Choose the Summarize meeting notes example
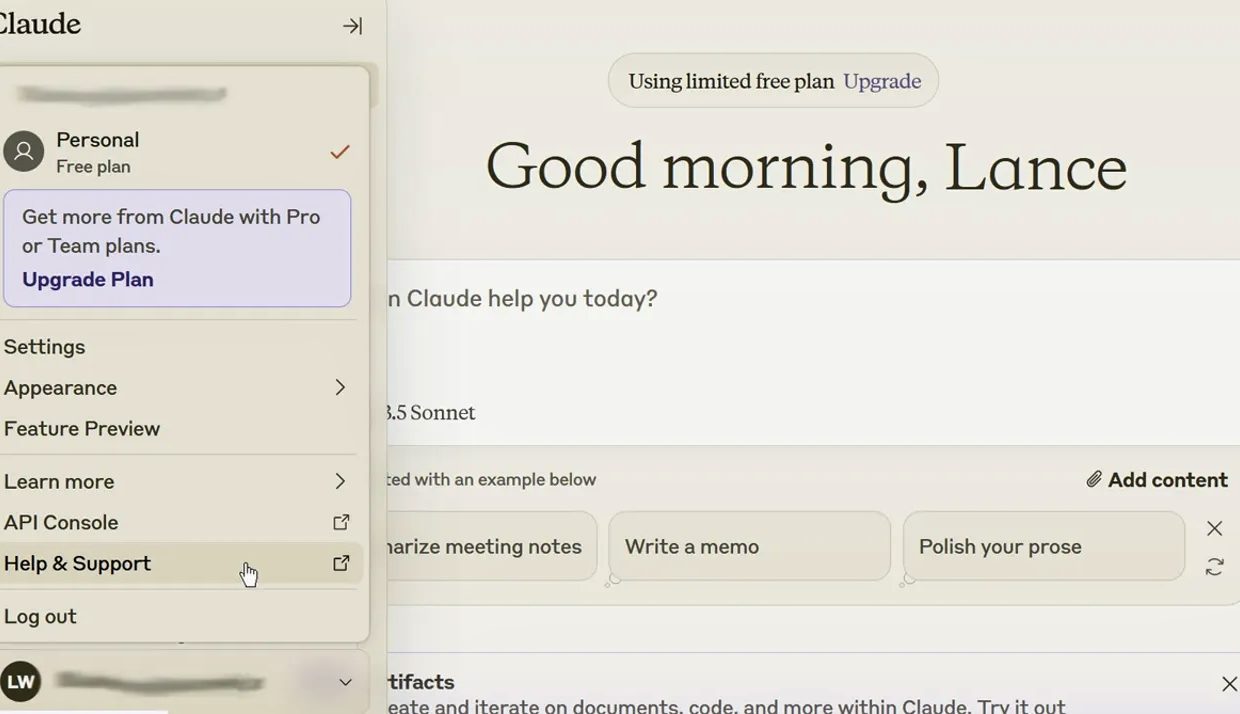 [492, 547]
